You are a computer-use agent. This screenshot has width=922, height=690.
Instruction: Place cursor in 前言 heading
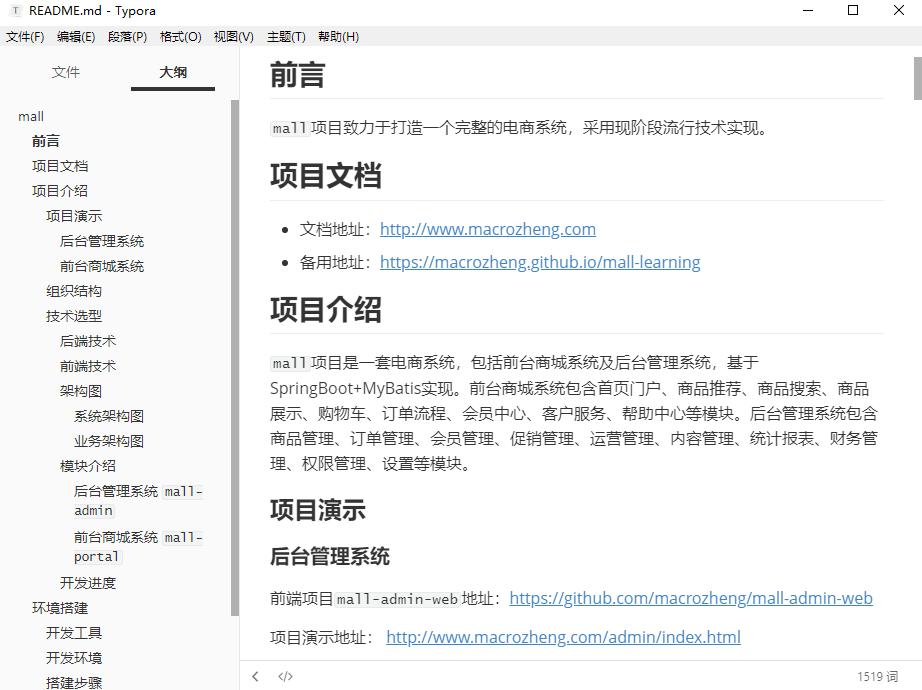298,75
